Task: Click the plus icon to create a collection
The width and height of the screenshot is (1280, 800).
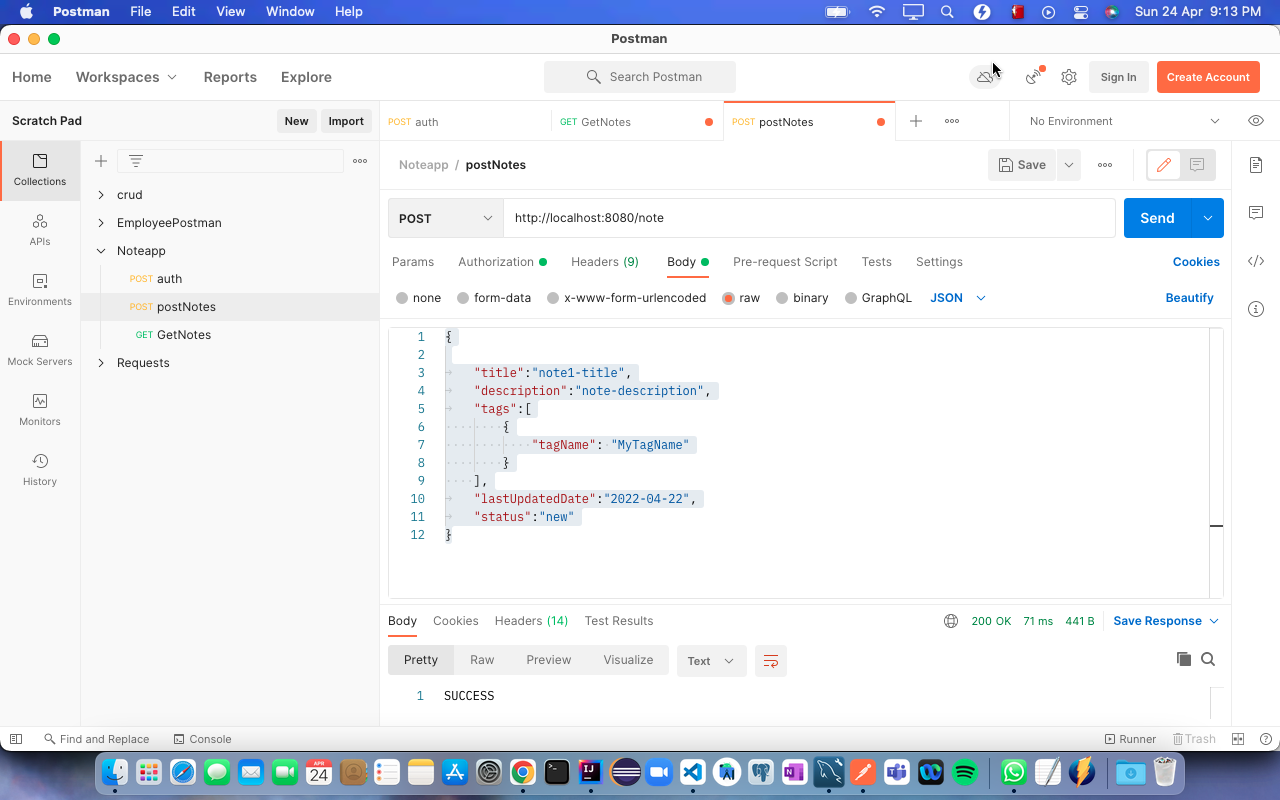Action: [x=101, y=161]
